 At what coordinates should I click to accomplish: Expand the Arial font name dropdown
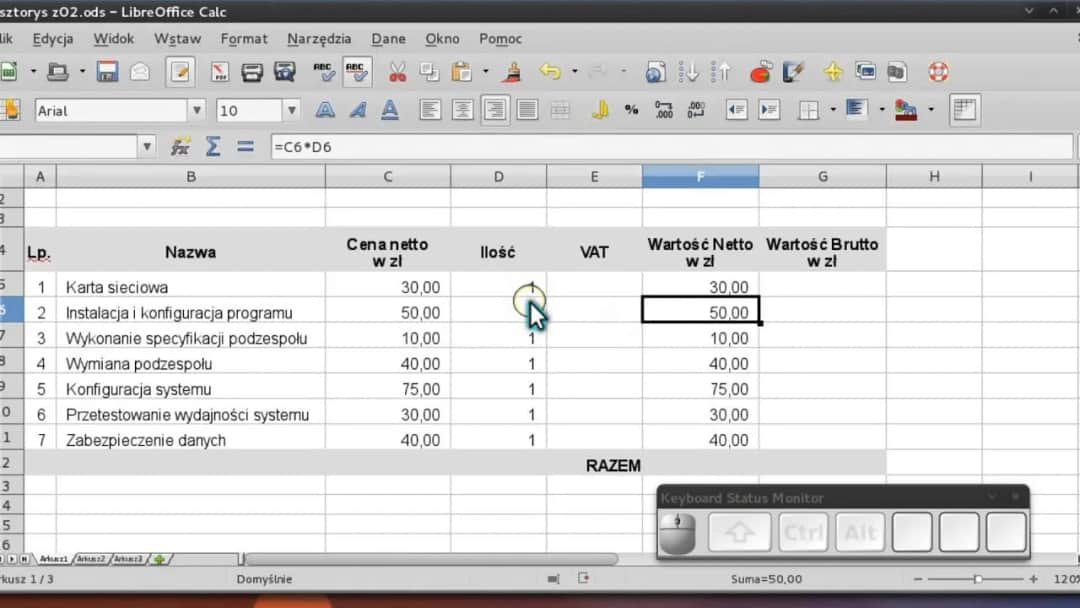[197, 110]
